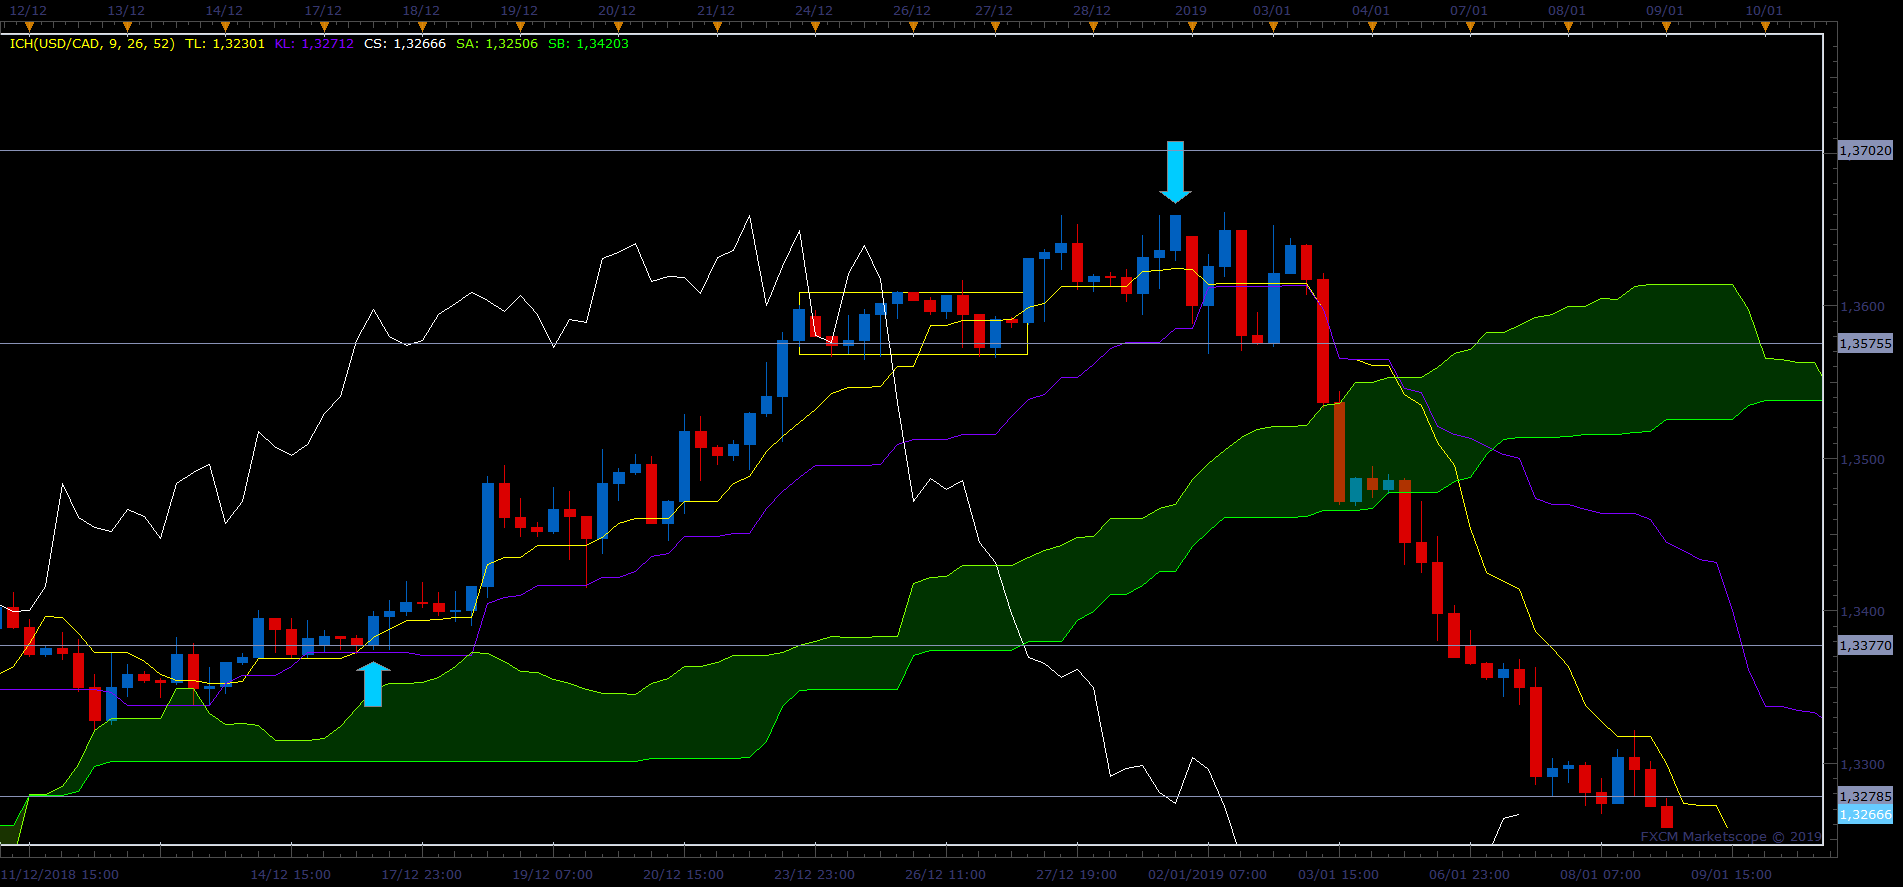Select the orange day marker below 24/12
The image size is (1903, 887).
click(815, 27)
